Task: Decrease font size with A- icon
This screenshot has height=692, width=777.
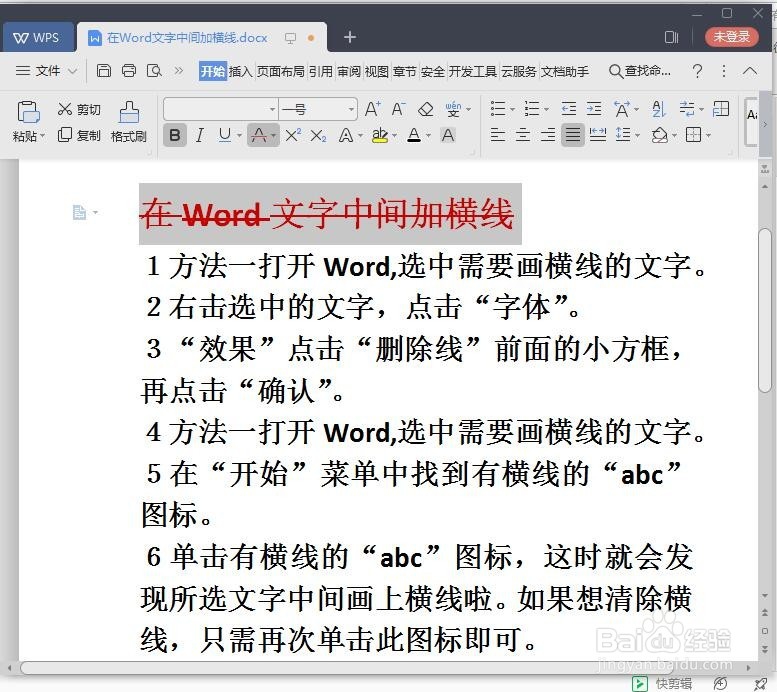Action: [x=398, y=109]
